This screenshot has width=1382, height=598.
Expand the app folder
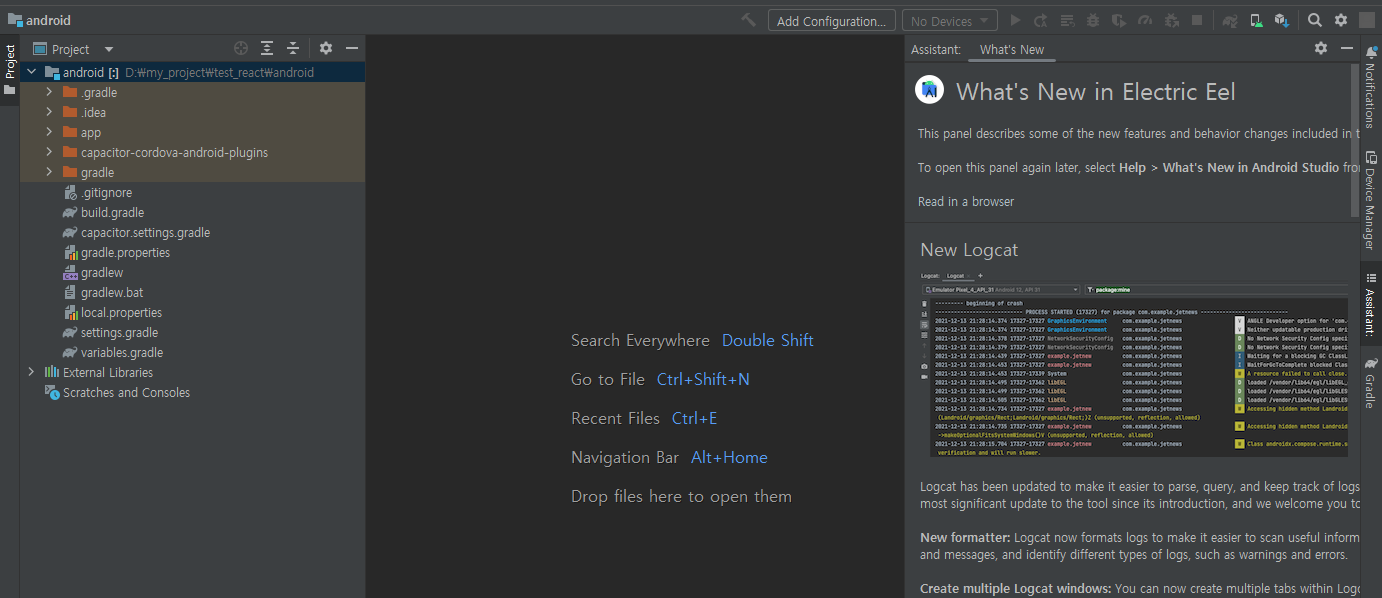(x=49, y=132)
